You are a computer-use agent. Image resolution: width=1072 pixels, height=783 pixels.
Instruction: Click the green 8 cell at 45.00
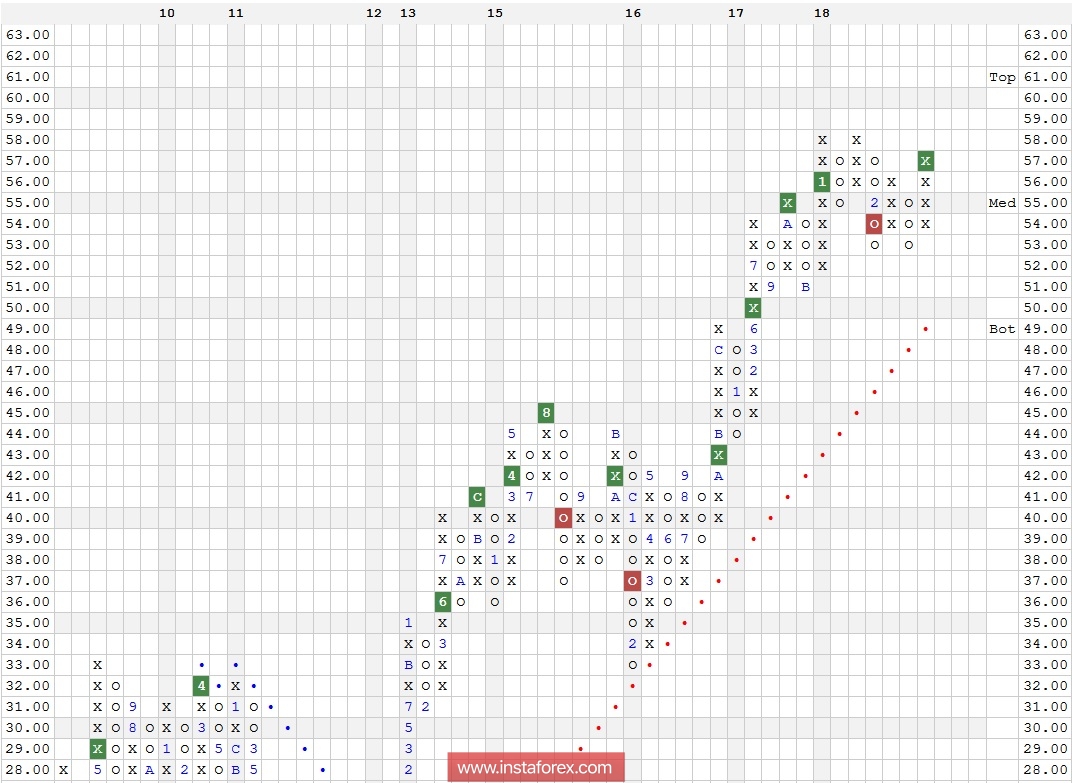tap(546, 412)
